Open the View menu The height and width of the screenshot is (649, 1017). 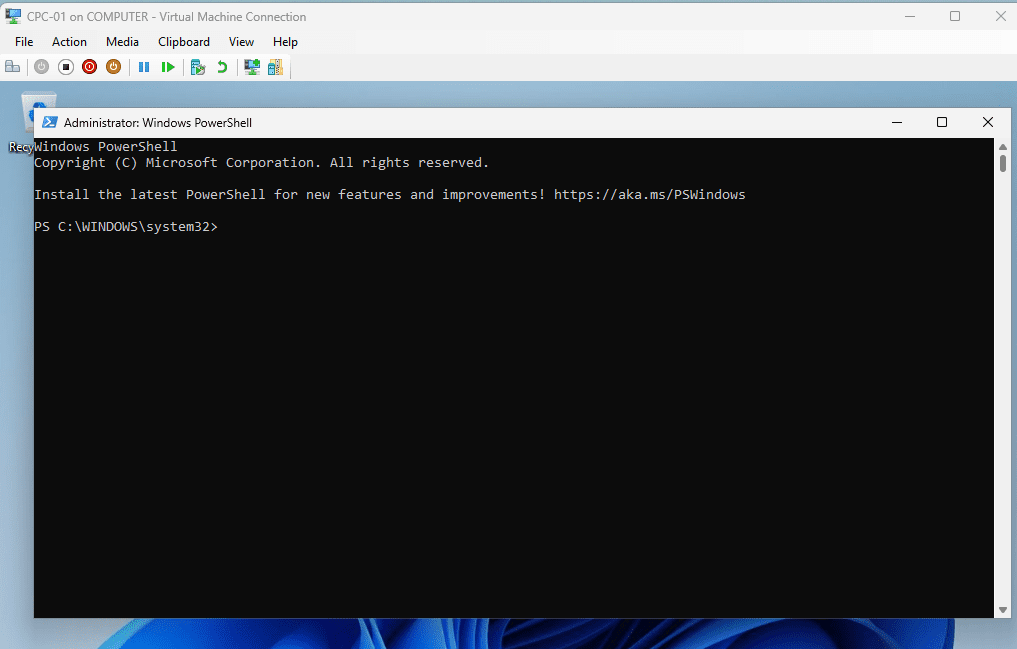(x=241, y=41)
